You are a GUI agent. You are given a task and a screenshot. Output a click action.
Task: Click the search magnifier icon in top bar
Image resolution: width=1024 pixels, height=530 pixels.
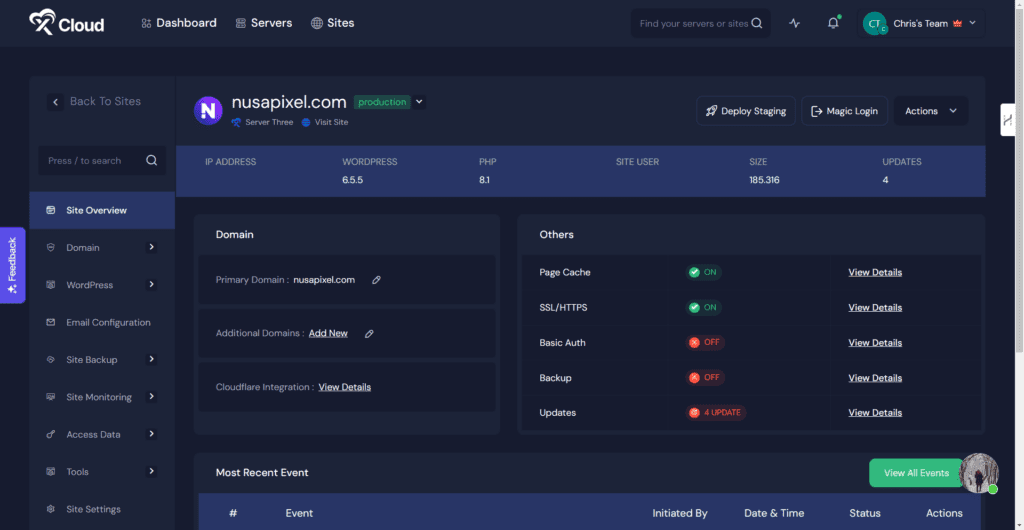(758, 23)
